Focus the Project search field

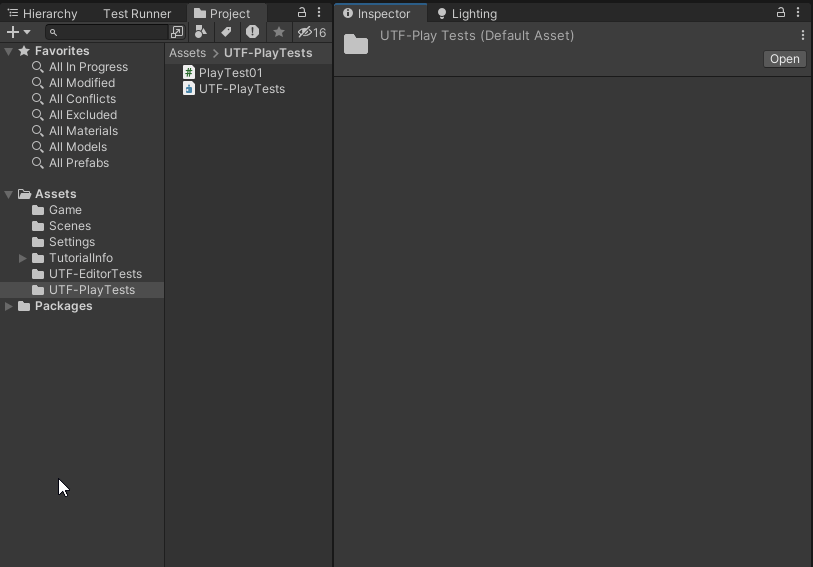pyautogui.click(x=107, y=32)
